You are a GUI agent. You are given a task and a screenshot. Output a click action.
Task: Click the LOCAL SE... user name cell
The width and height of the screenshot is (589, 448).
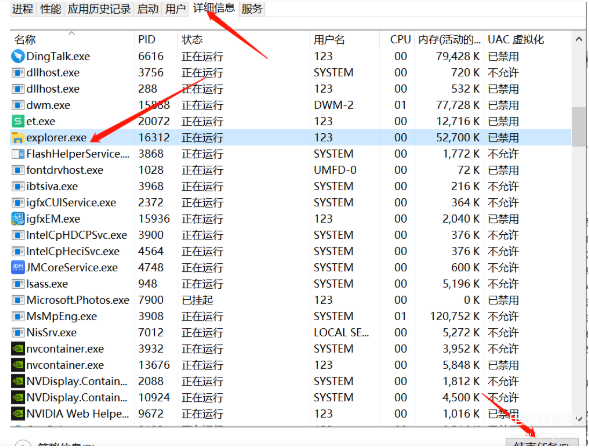tap(341, 332)
